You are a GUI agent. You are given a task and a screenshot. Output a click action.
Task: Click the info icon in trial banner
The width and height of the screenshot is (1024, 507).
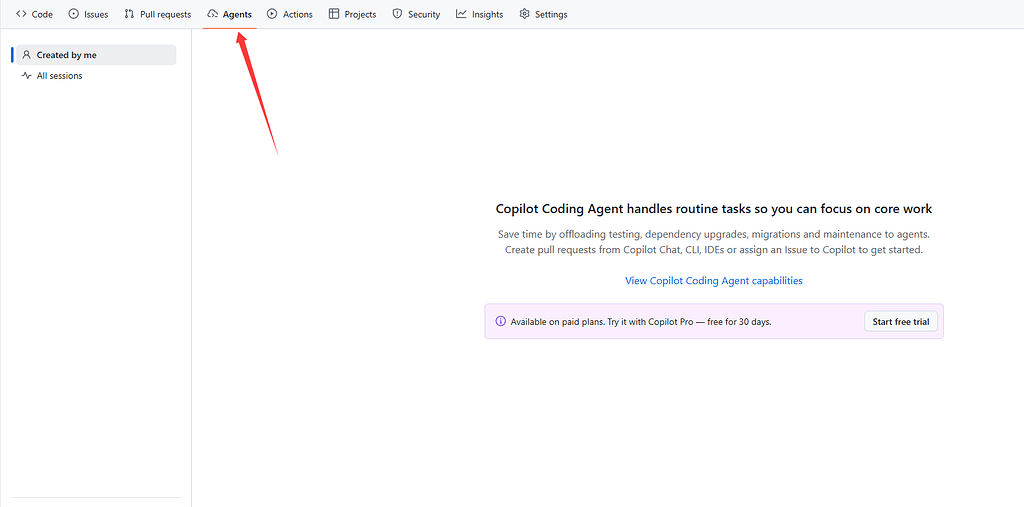(501, 321)
